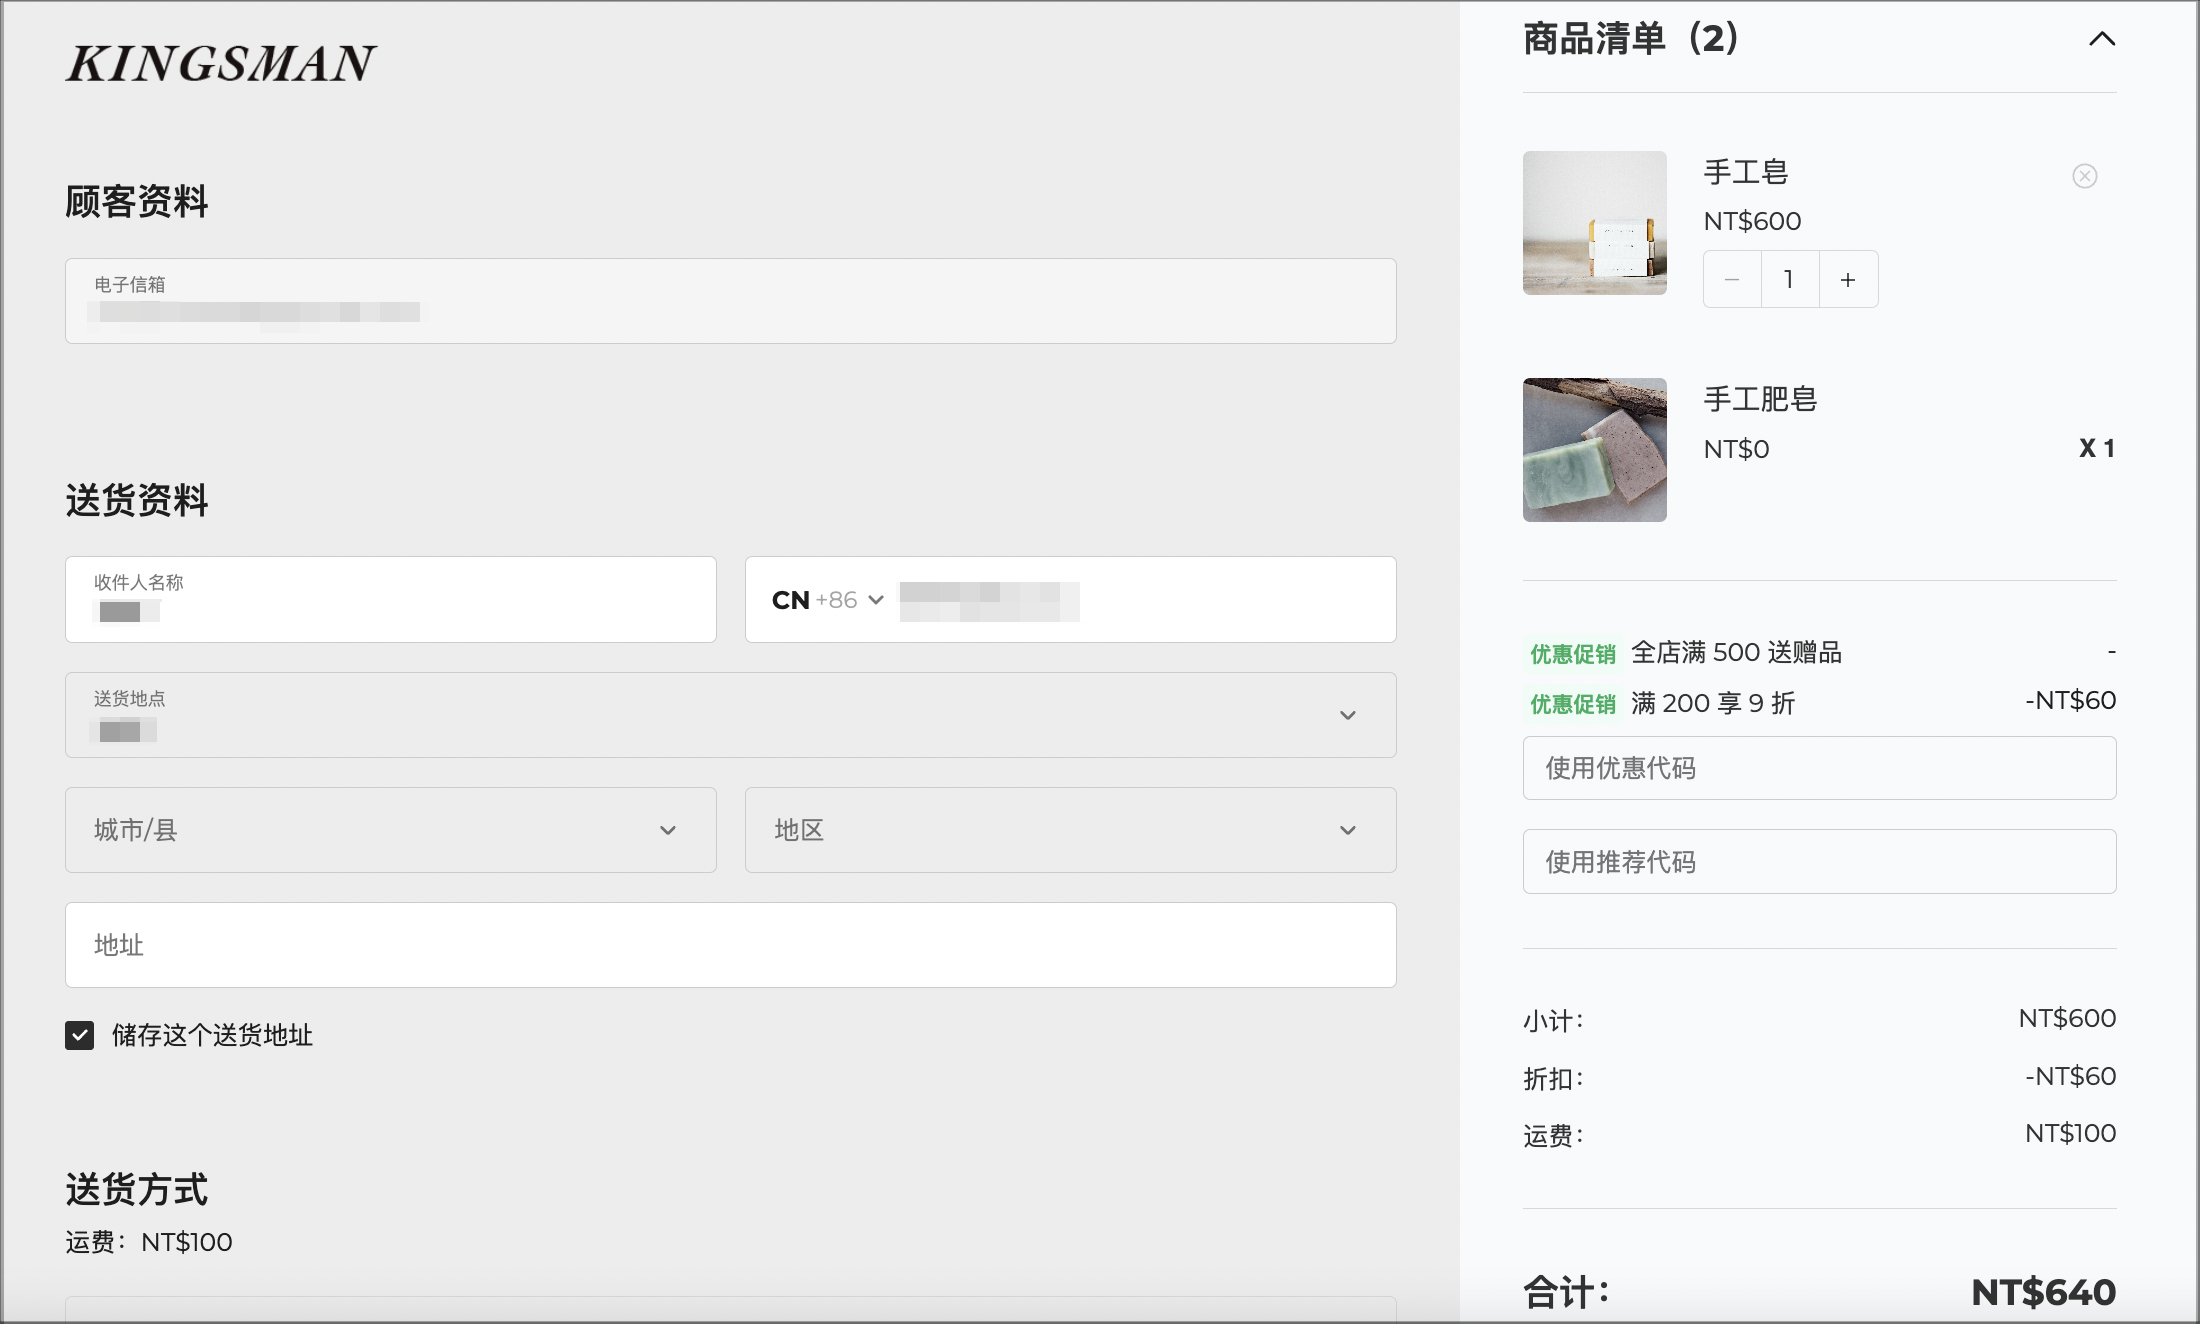This screenshot has height=1324, width=2200.
Task: Click the 使用推荐代码 input field
Action: [1819, 861]
